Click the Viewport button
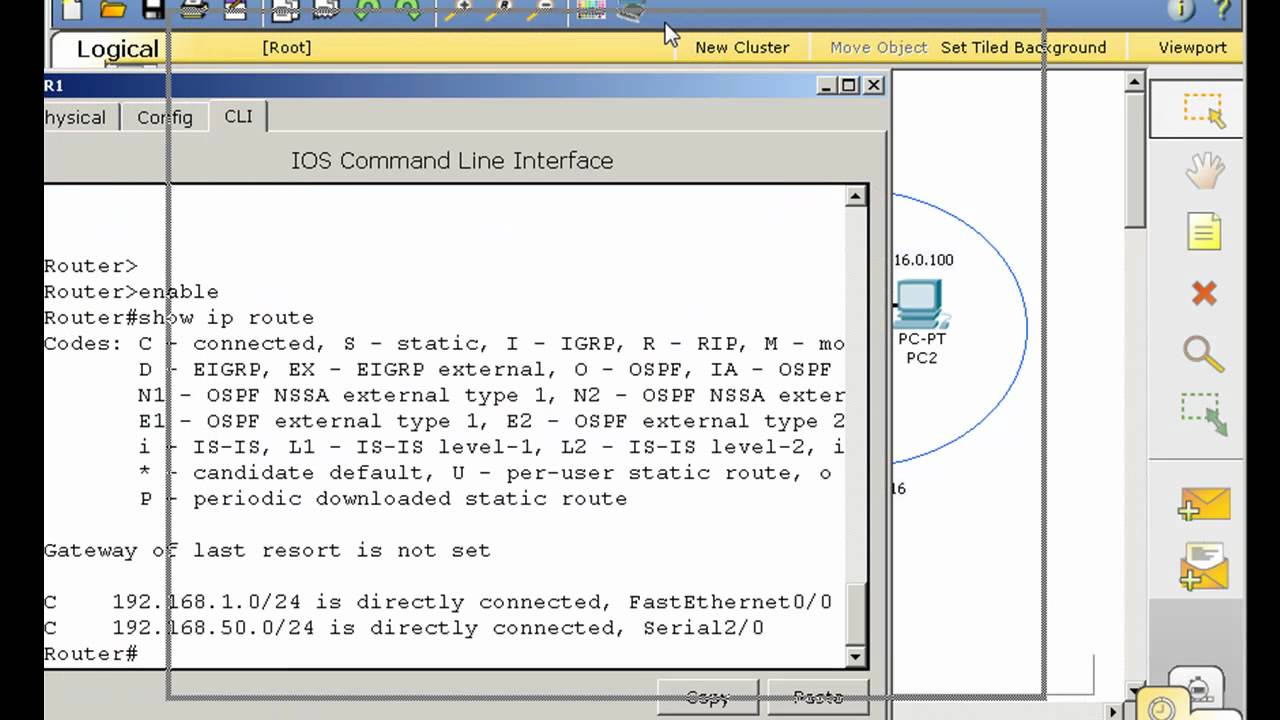 click(1192, 47)
